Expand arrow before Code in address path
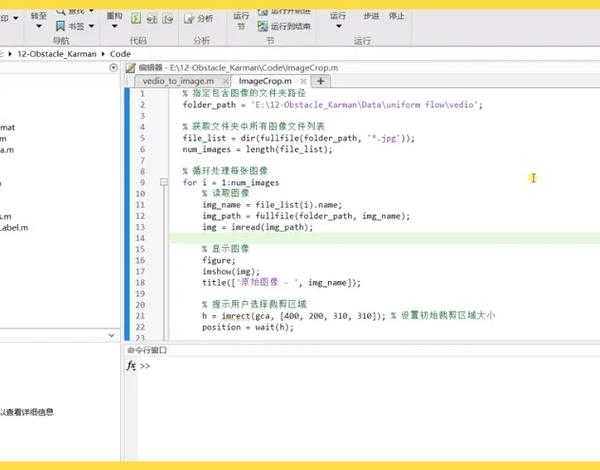Viewport: 600px width, 470px height. (103, 54)
